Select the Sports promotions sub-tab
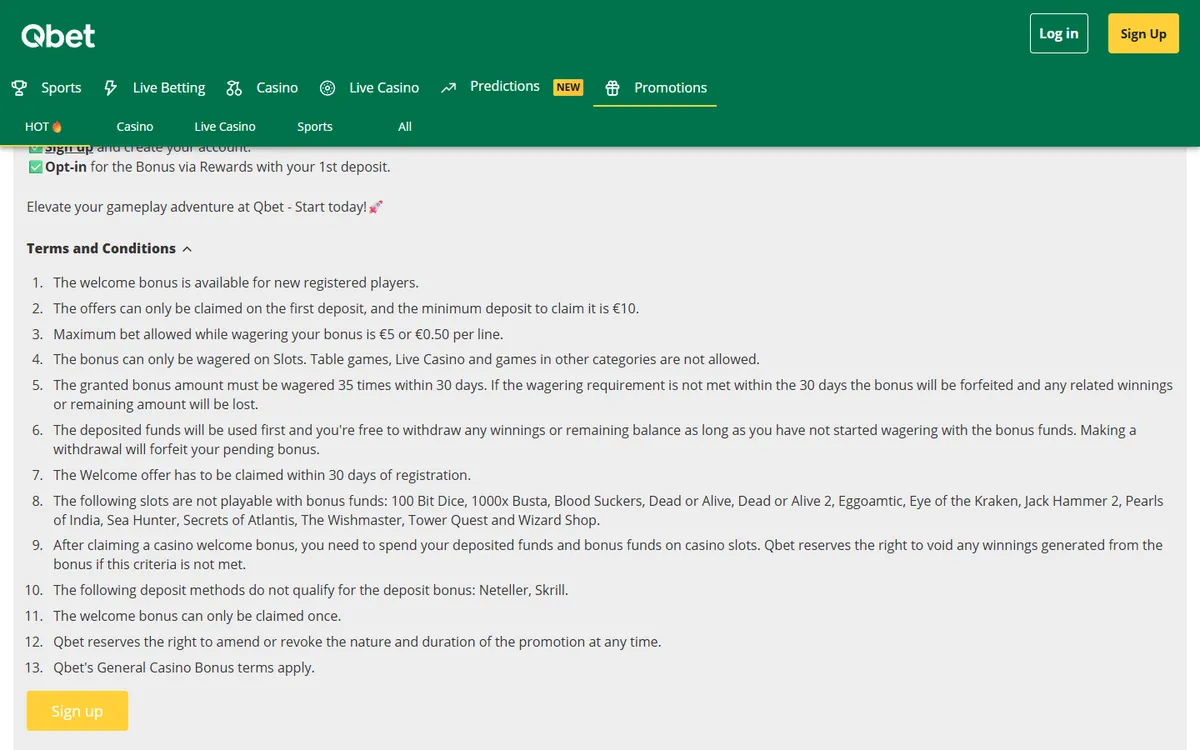This screenshot has height=750, width=1200. (x=315, y=127)
